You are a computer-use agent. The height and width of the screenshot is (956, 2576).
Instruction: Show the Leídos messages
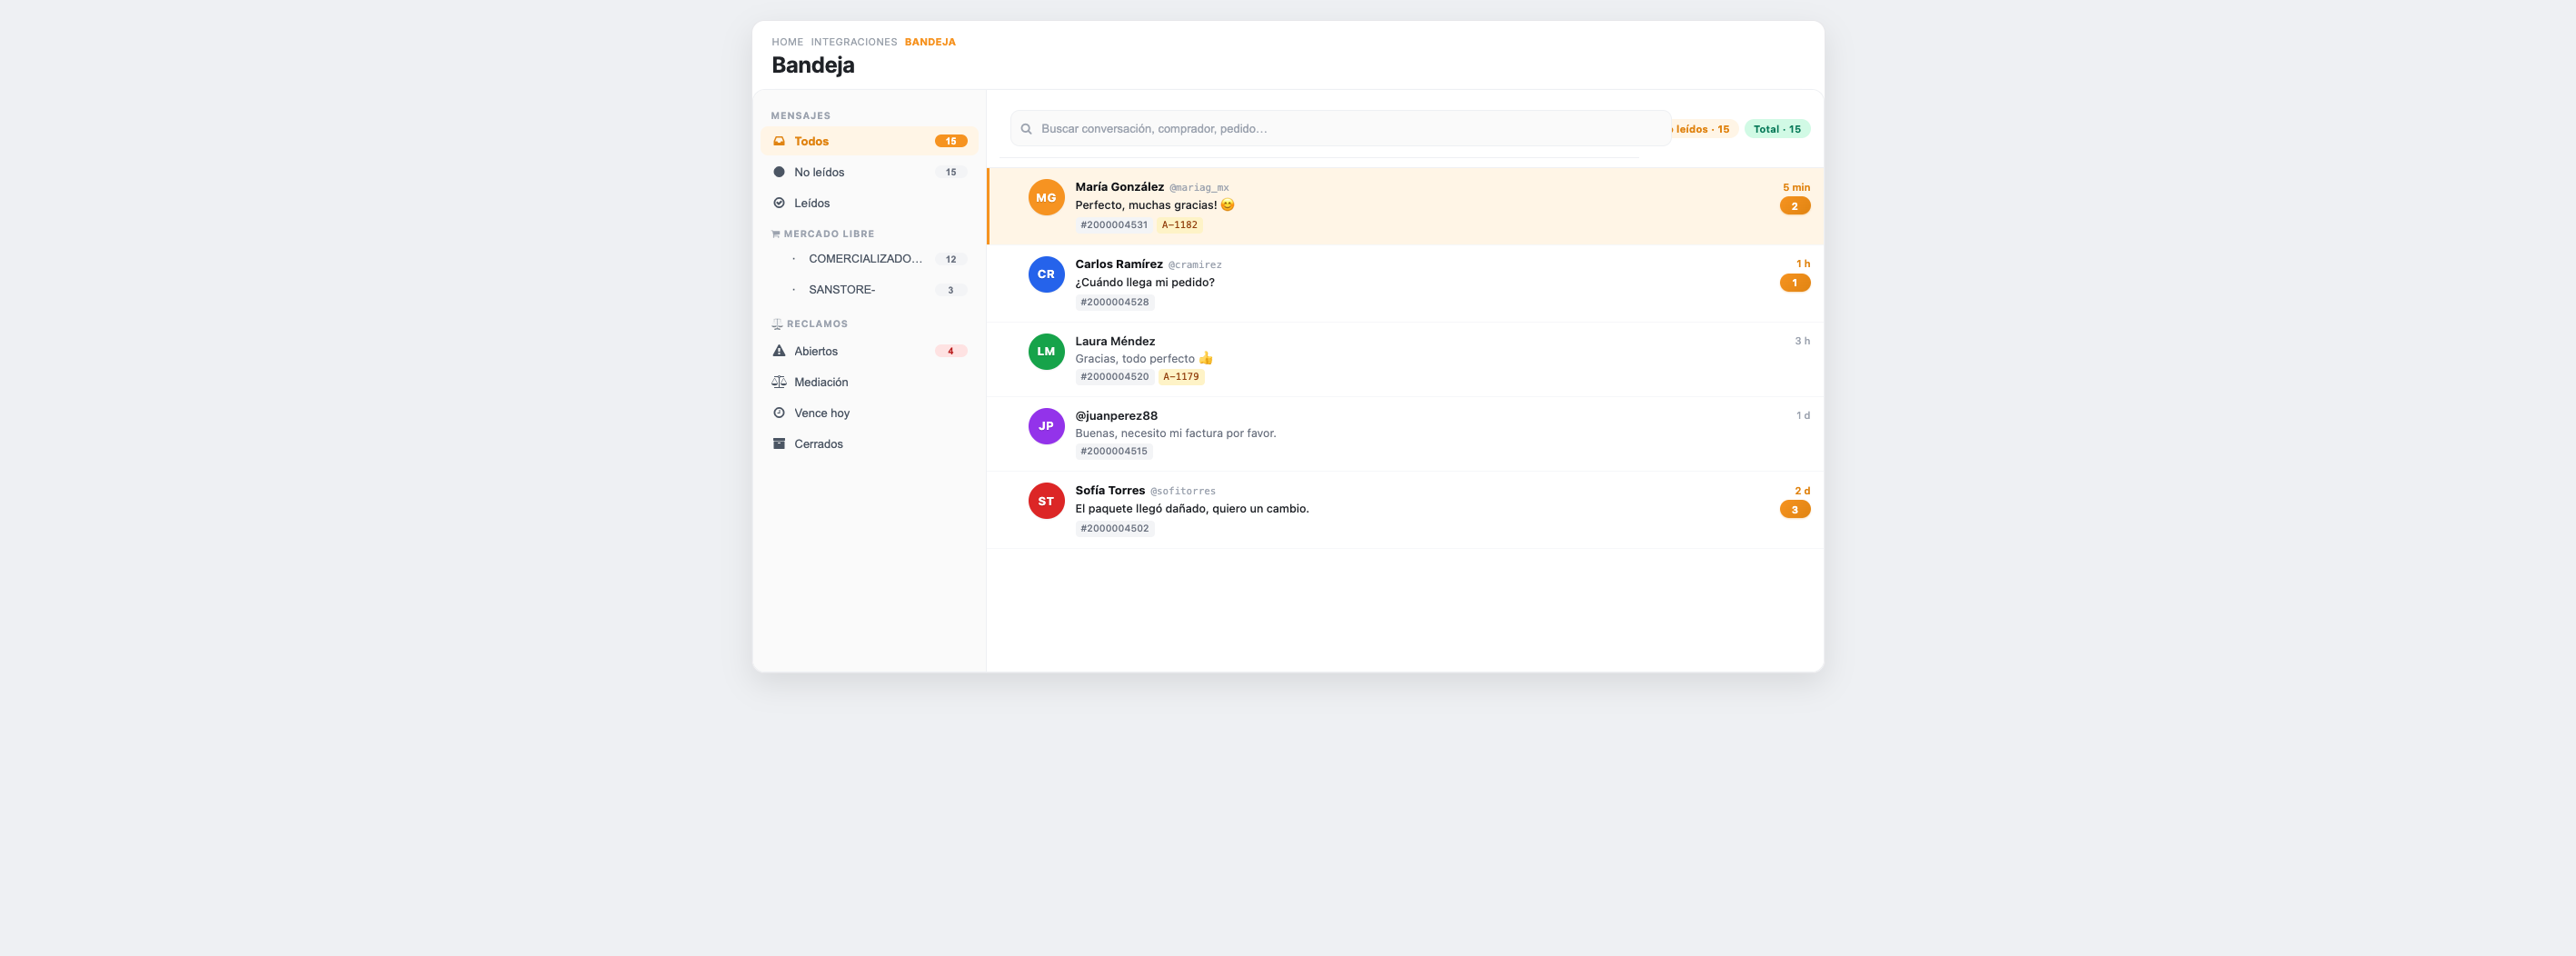tap(869, 203)
